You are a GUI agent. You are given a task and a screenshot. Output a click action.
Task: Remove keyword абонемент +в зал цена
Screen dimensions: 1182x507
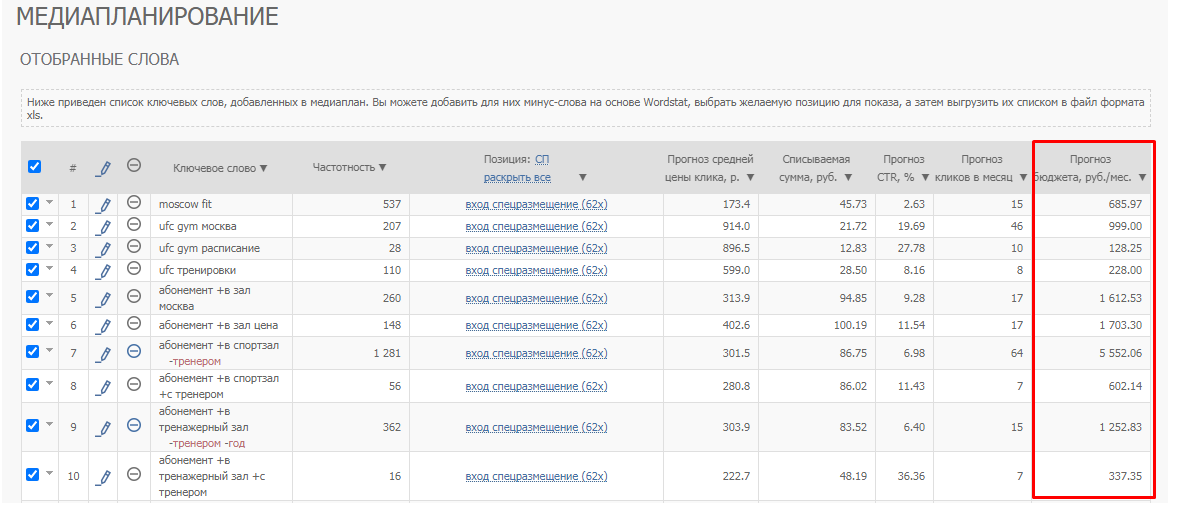[x=134, y=325]
